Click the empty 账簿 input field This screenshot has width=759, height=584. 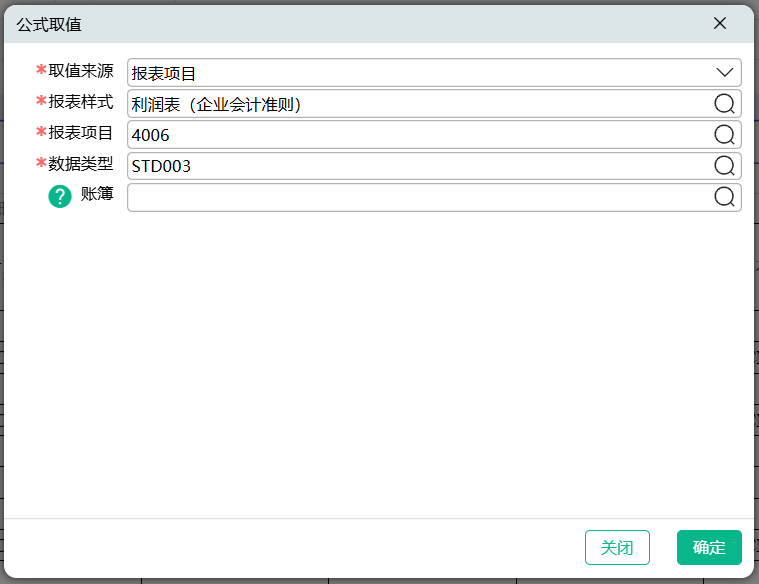[x=420, y=197]
